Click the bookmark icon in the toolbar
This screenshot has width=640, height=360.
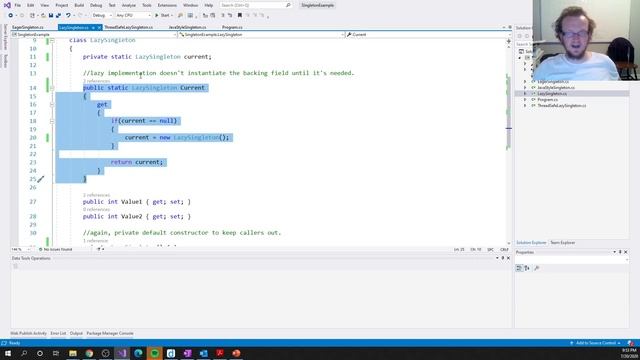click(240, 15)
